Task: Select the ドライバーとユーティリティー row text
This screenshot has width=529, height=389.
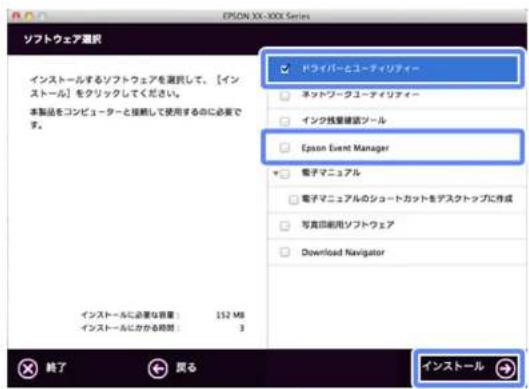Action: point(360,68)
